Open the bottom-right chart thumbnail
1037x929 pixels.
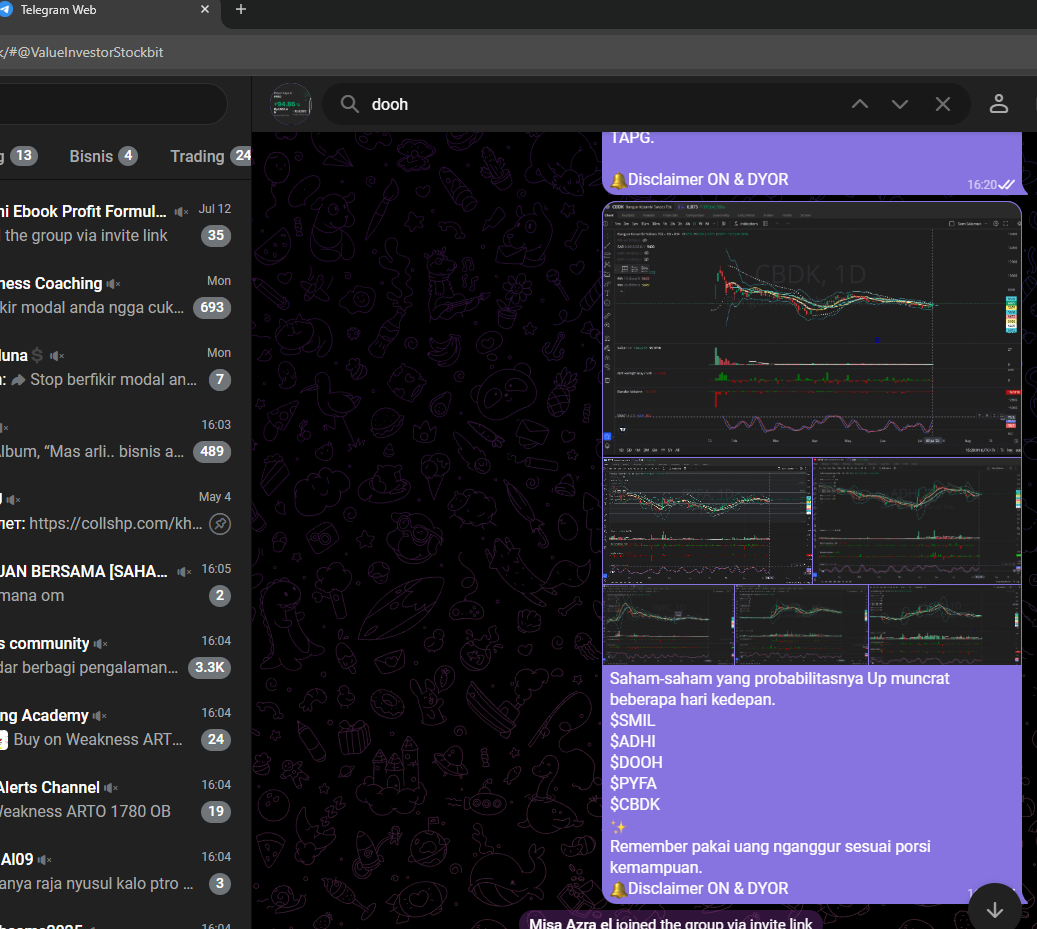tap(945, 624)
